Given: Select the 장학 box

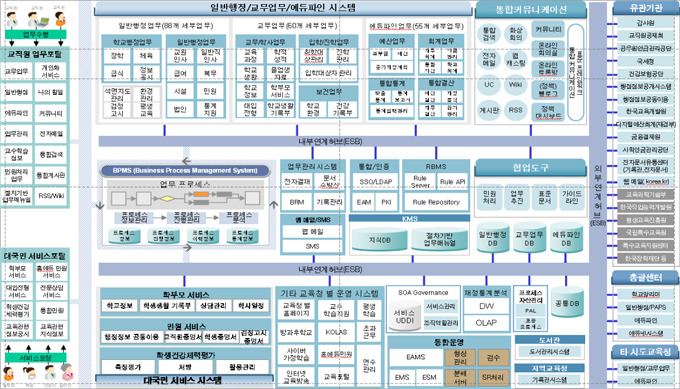Looking at the screenshot, I should point(117,56).
